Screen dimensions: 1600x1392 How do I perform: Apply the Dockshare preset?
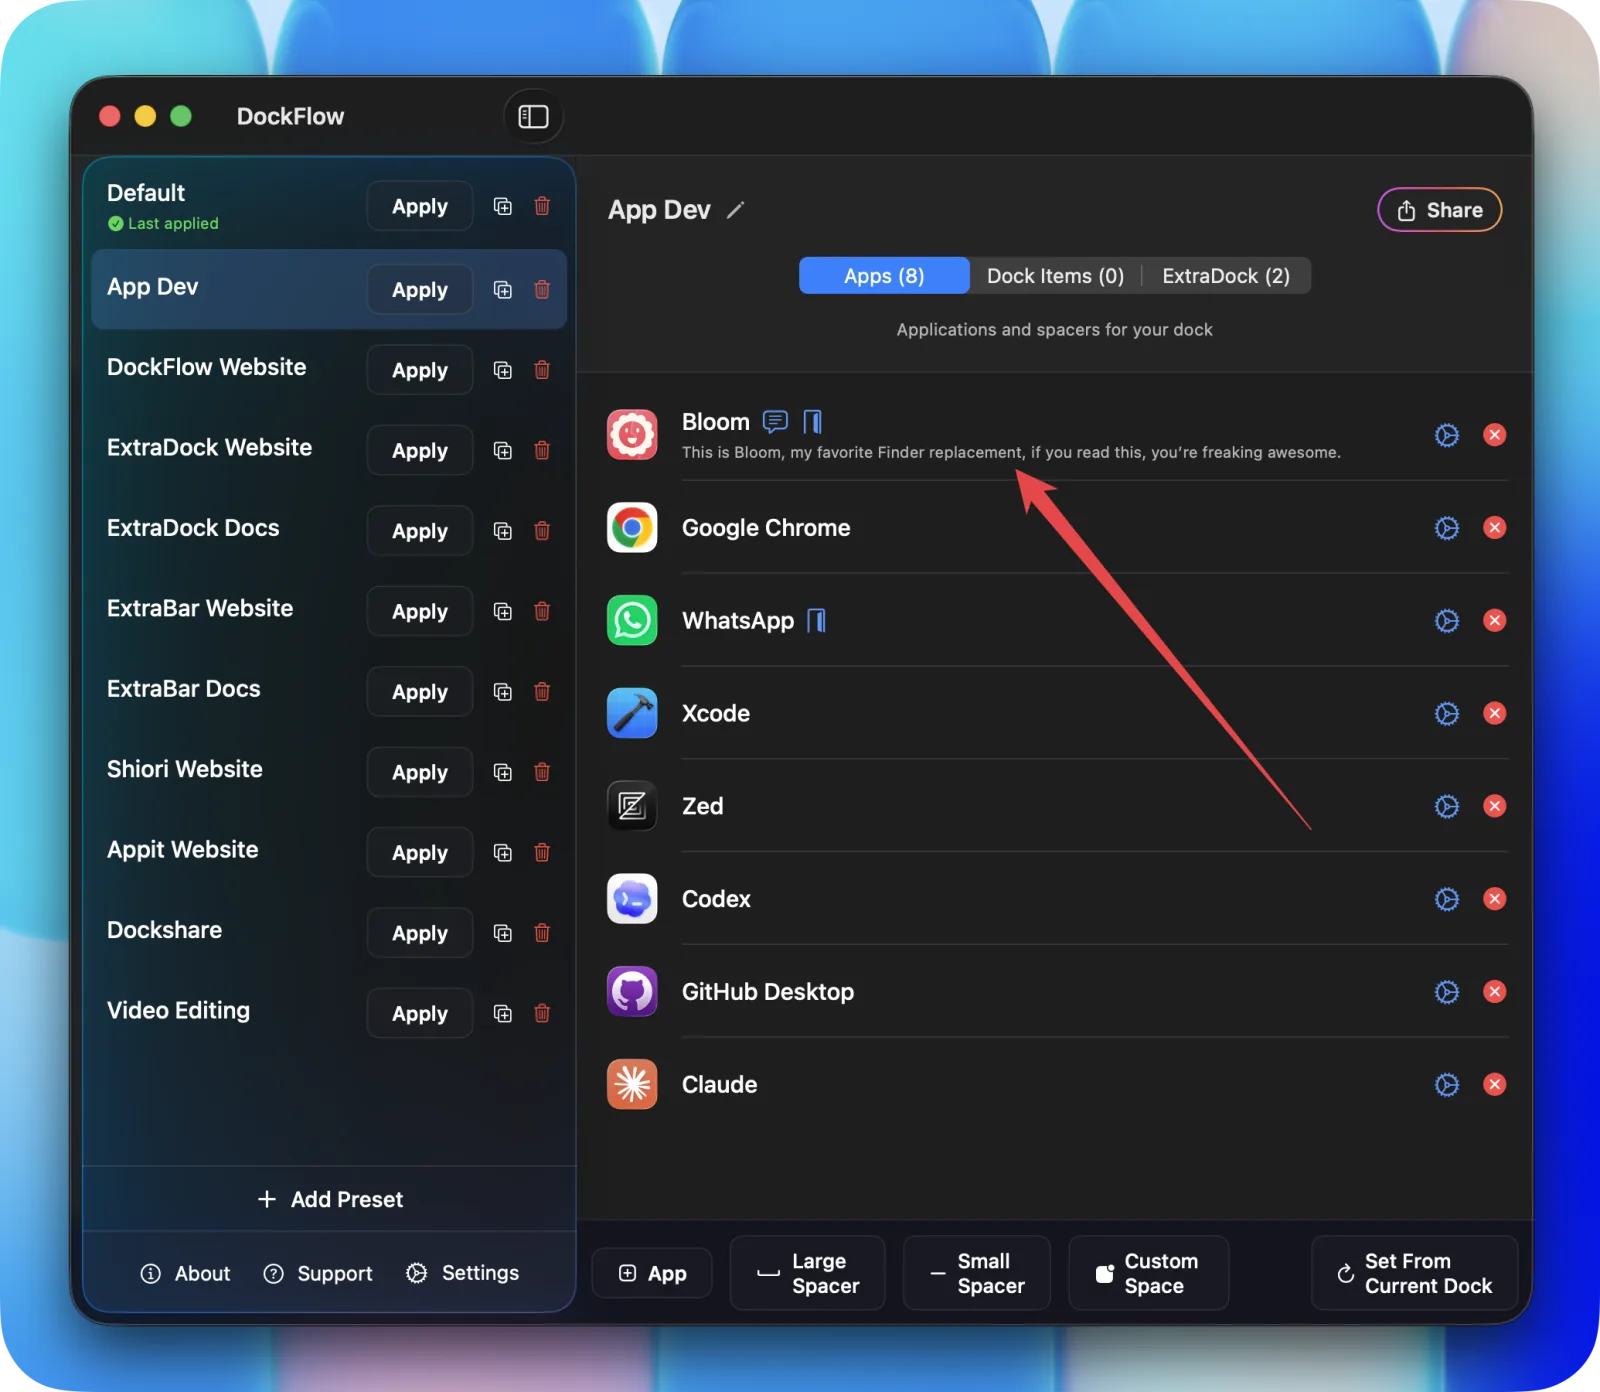tap(420, 933)
